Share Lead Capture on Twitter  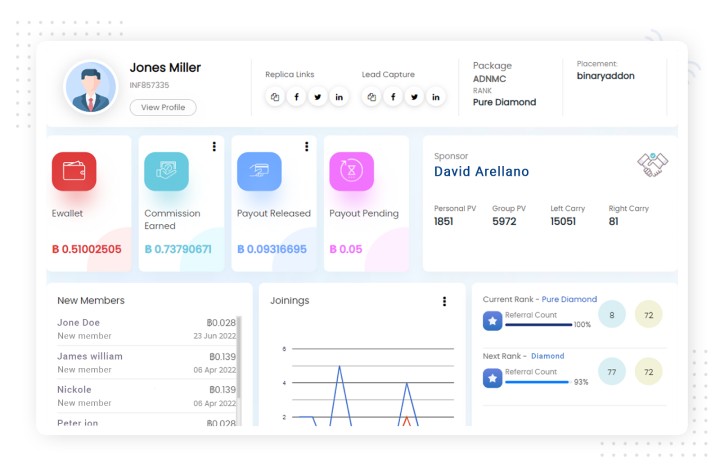pos(415,97)
